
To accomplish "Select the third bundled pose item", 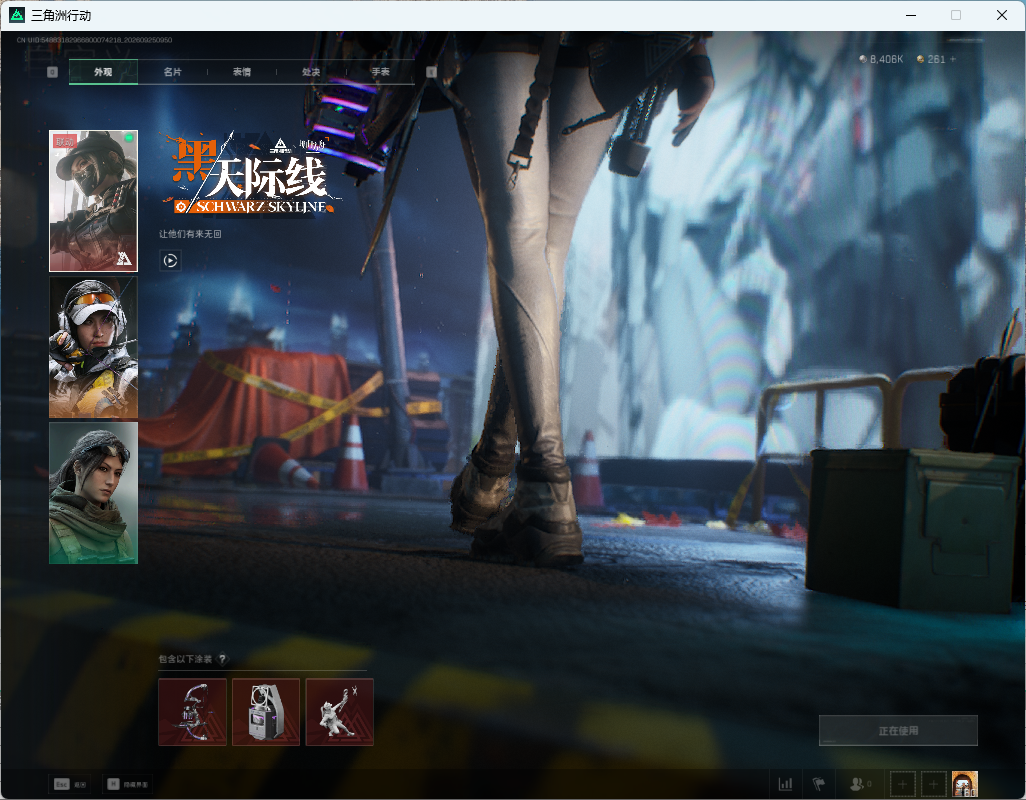I will point(340,712).
